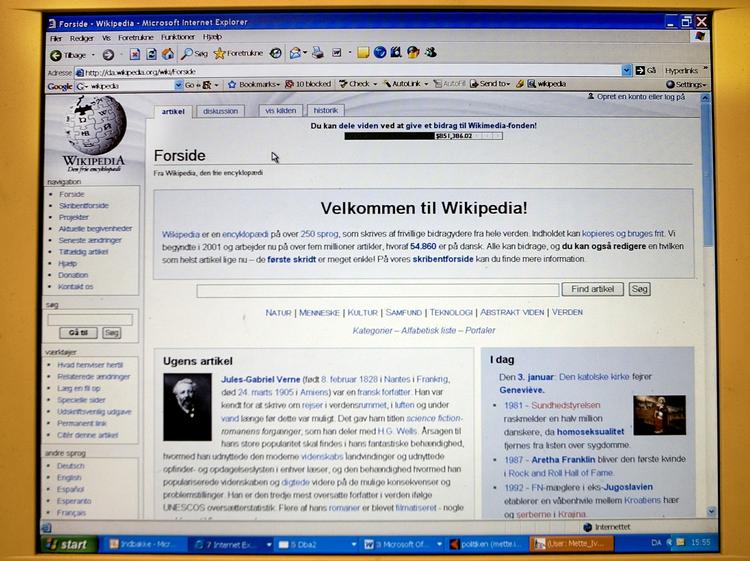Print the page with the printer icon
Viewport: 750px width, 561px height.
(318, 53)
